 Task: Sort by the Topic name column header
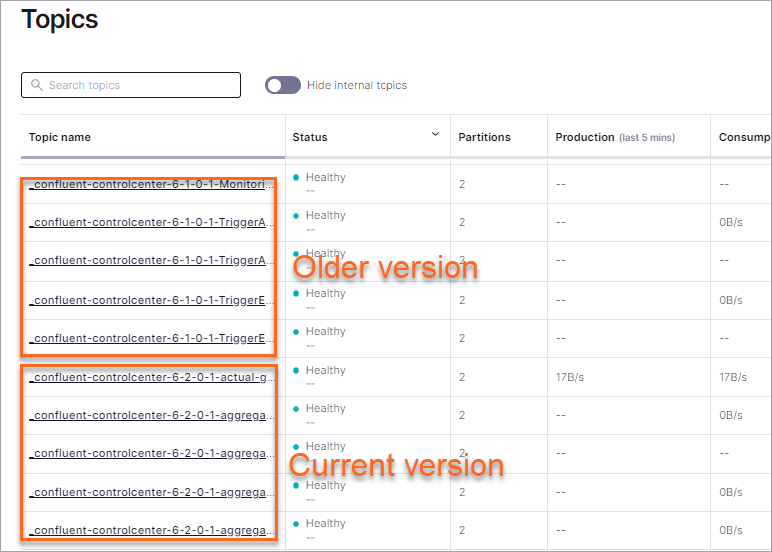point(59,137)
